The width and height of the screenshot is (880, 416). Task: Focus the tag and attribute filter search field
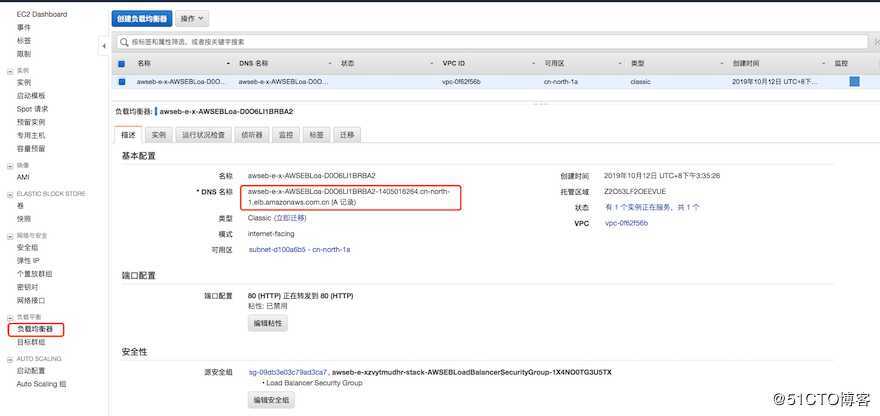tap(493, 42)
